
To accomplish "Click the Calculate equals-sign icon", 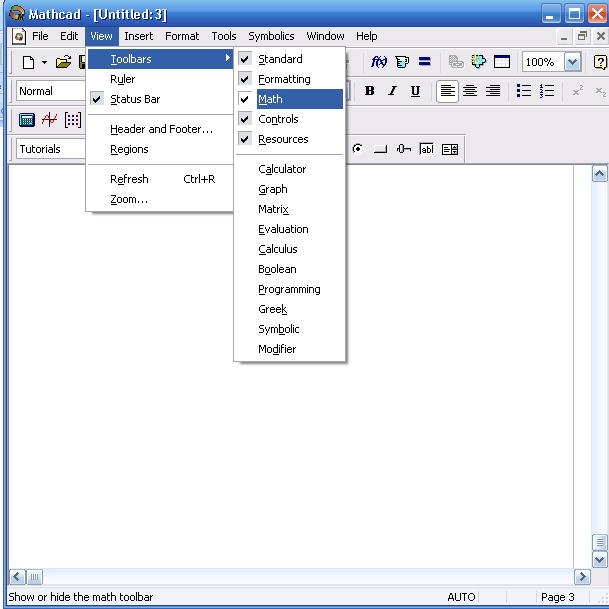I will coord(425,62).
